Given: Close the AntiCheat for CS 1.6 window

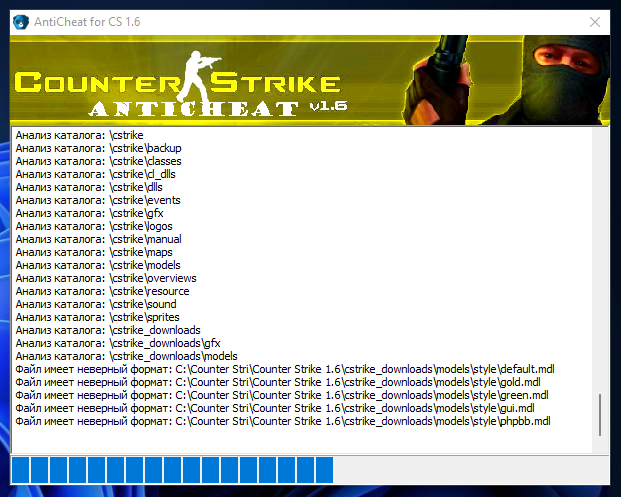Looking at the screenshot, I should point(594,21).
